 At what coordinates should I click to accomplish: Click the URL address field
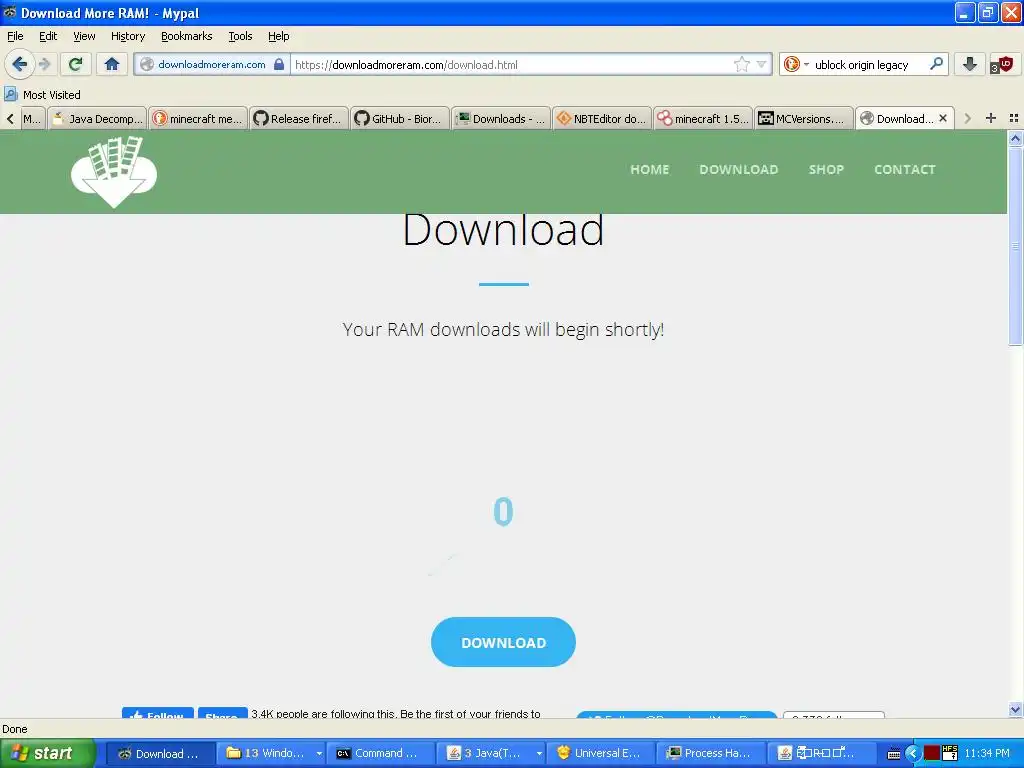click(513, 64)
